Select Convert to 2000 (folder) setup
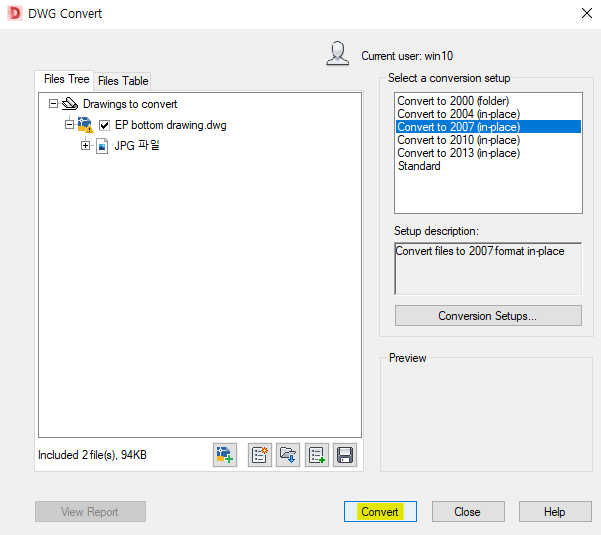The width and height of the screenshot is (601, 535). point(488,101)
